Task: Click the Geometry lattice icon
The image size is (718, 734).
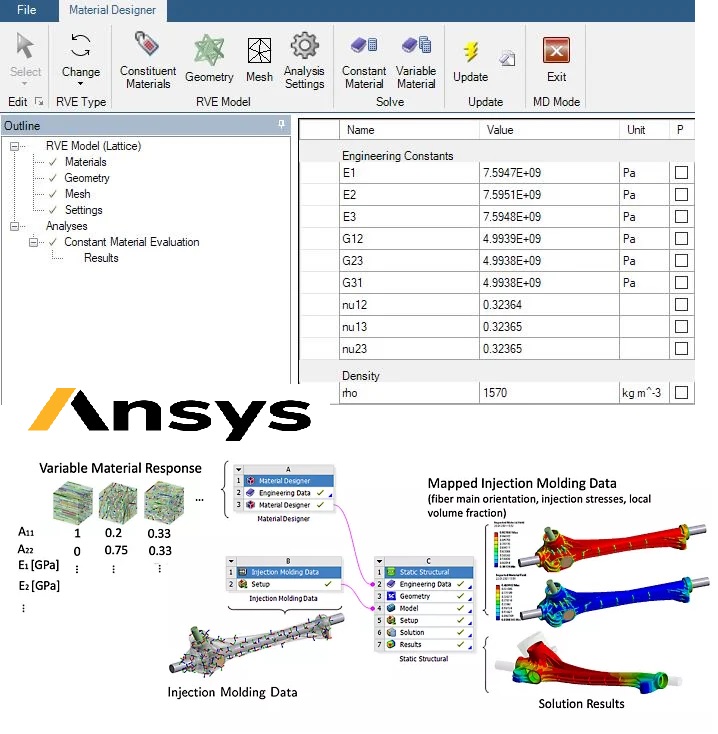Action: tap(209, 50)
